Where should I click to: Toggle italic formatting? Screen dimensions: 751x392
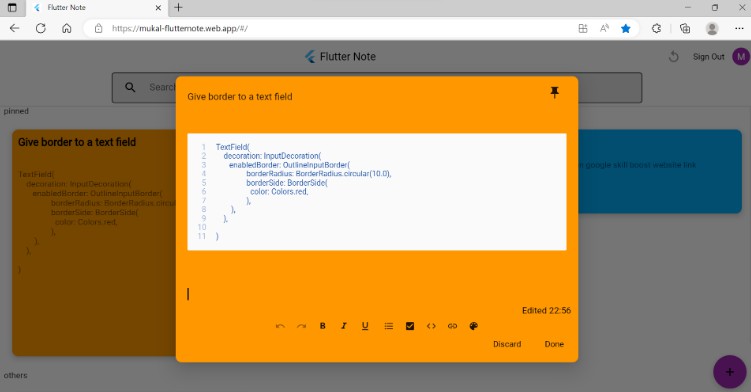(x=343, y=326)
